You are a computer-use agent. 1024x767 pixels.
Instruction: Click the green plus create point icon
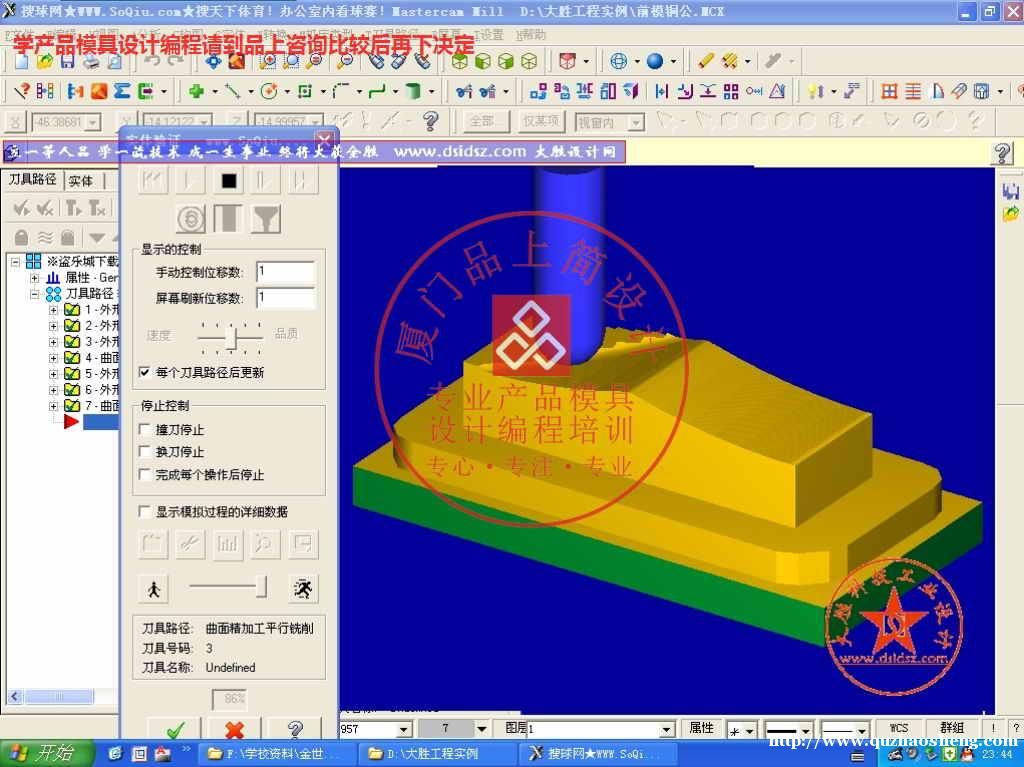click(196, 91)
